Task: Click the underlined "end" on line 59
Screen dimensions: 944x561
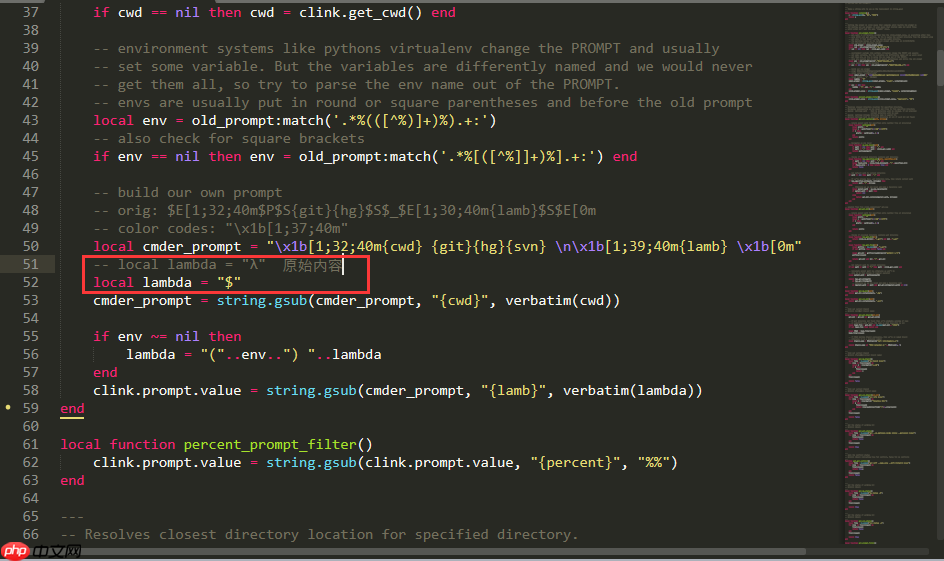Action: (72, 409)
